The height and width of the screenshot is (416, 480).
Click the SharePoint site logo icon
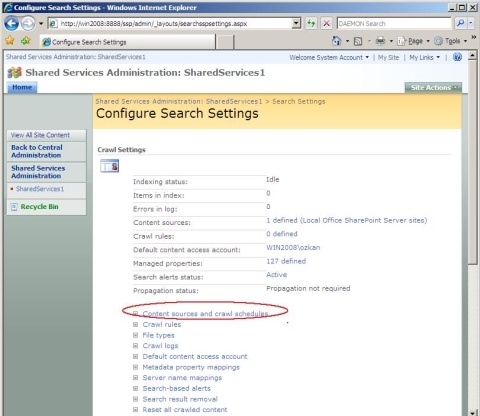14,72
